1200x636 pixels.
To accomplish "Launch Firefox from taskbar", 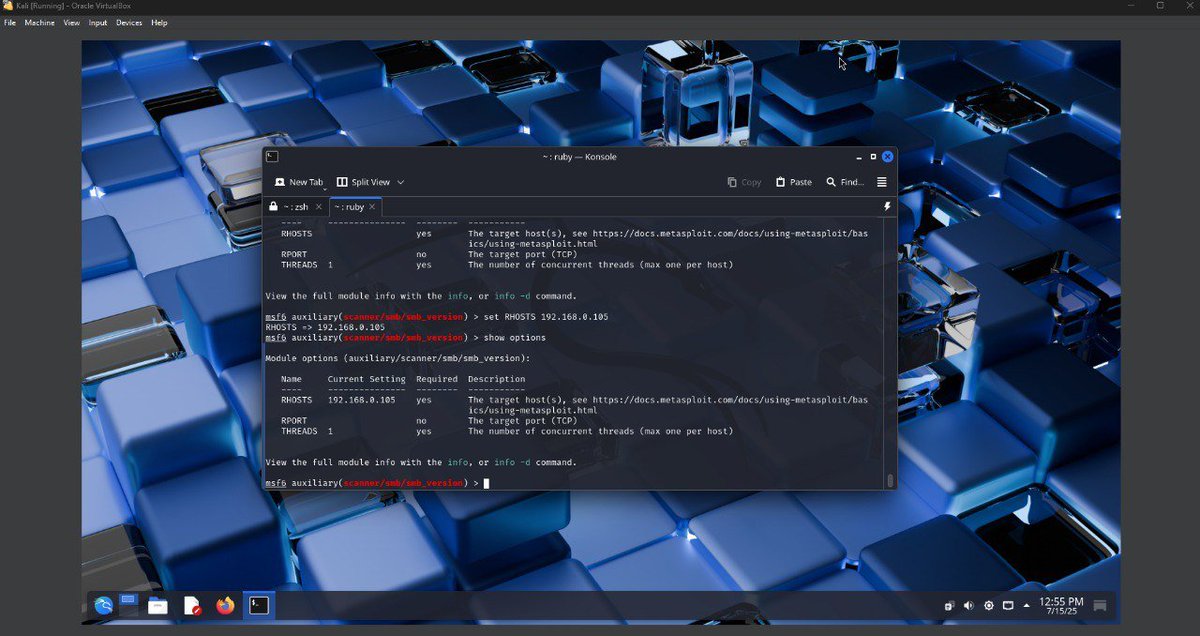I will [x=225, y=605].
